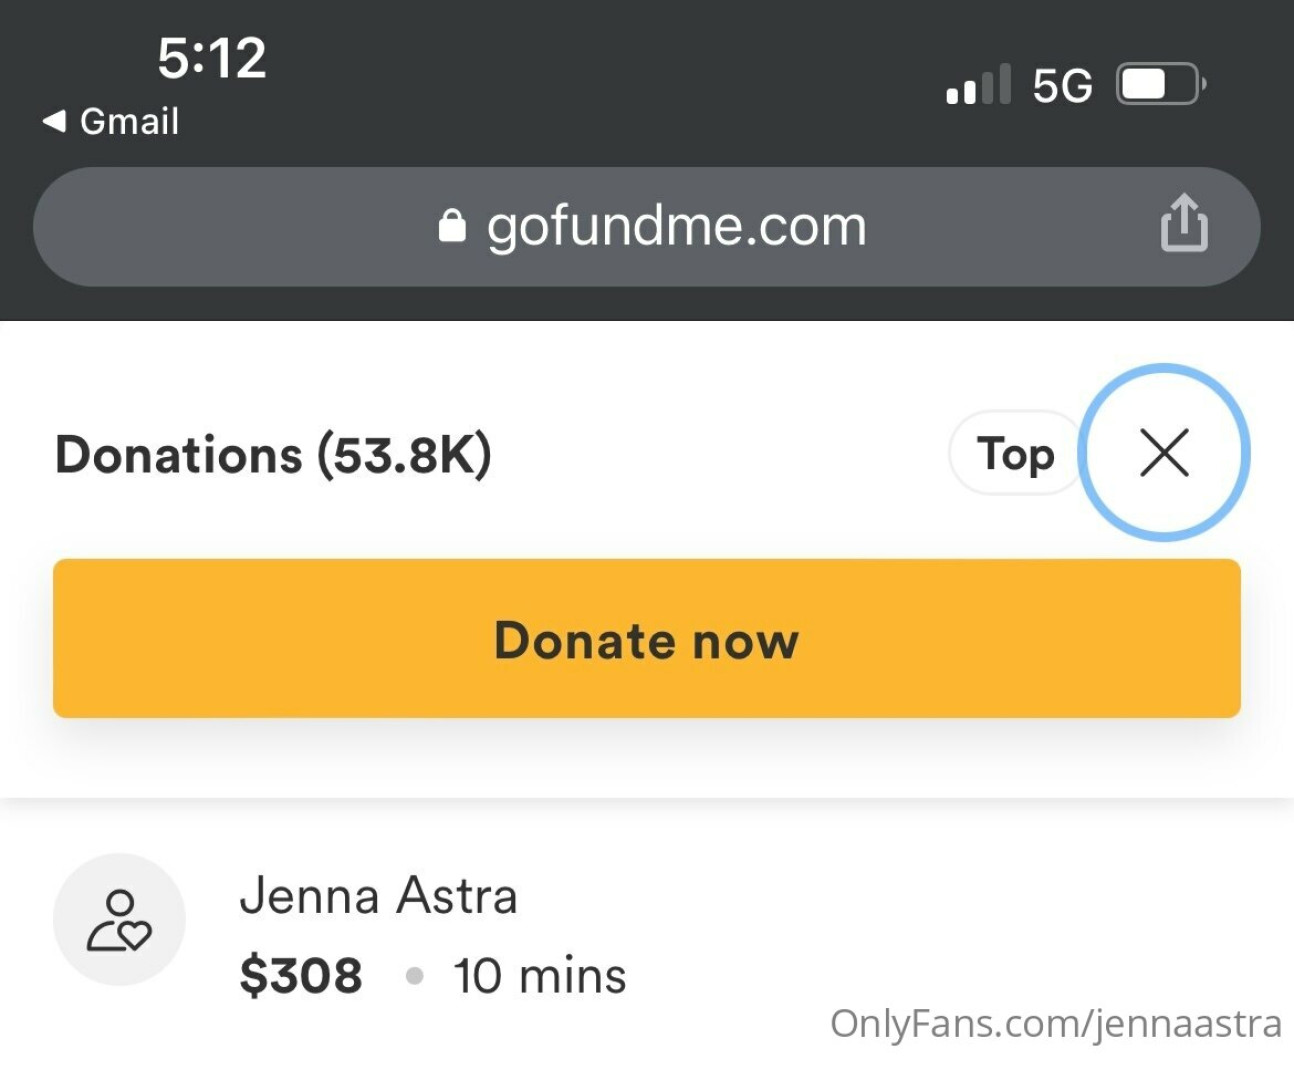Tap the cellular signal bars icon
This screenshot has width=1294, height=1080.
tap(978, 85)
